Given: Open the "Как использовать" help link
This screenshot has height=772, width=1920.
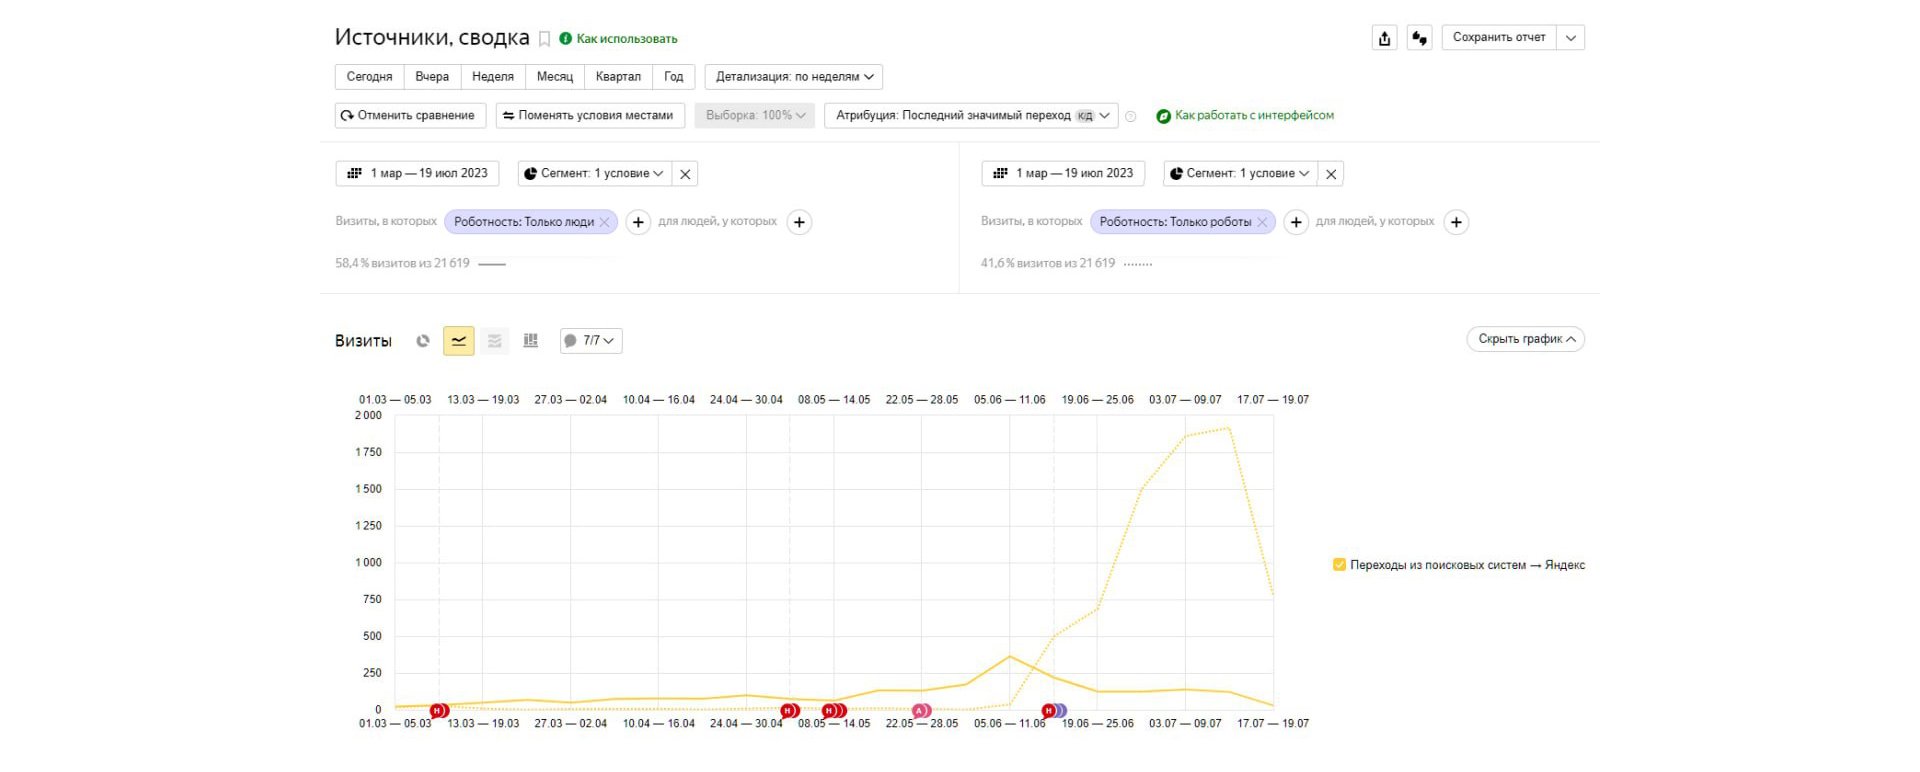Looking at the screenshot, I should point(626,39).
